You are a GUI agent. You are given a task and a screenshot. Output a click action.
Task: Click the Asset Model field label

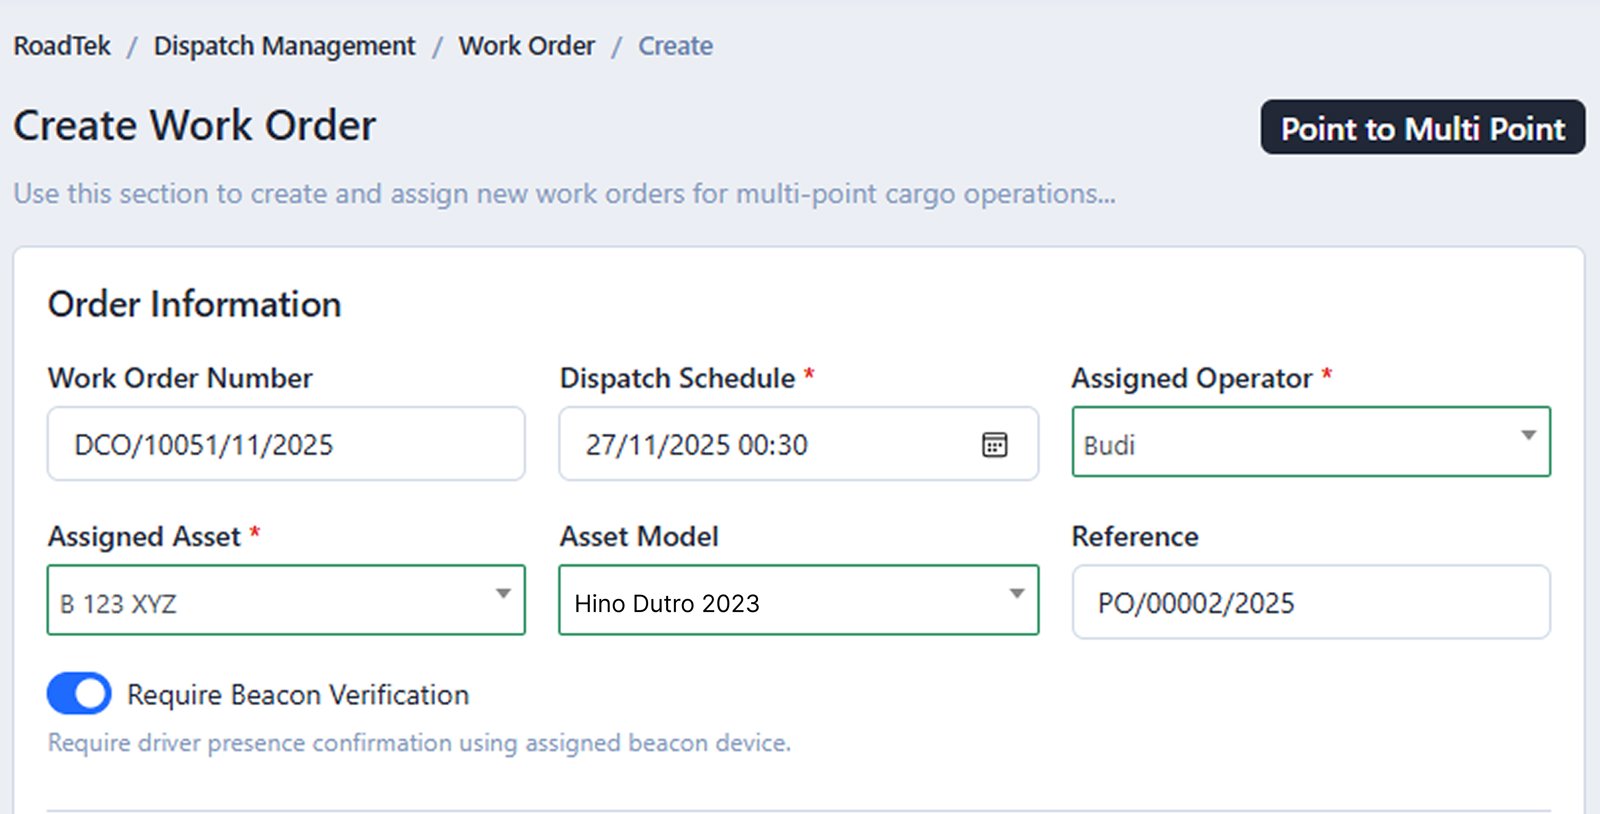point(639,537)
